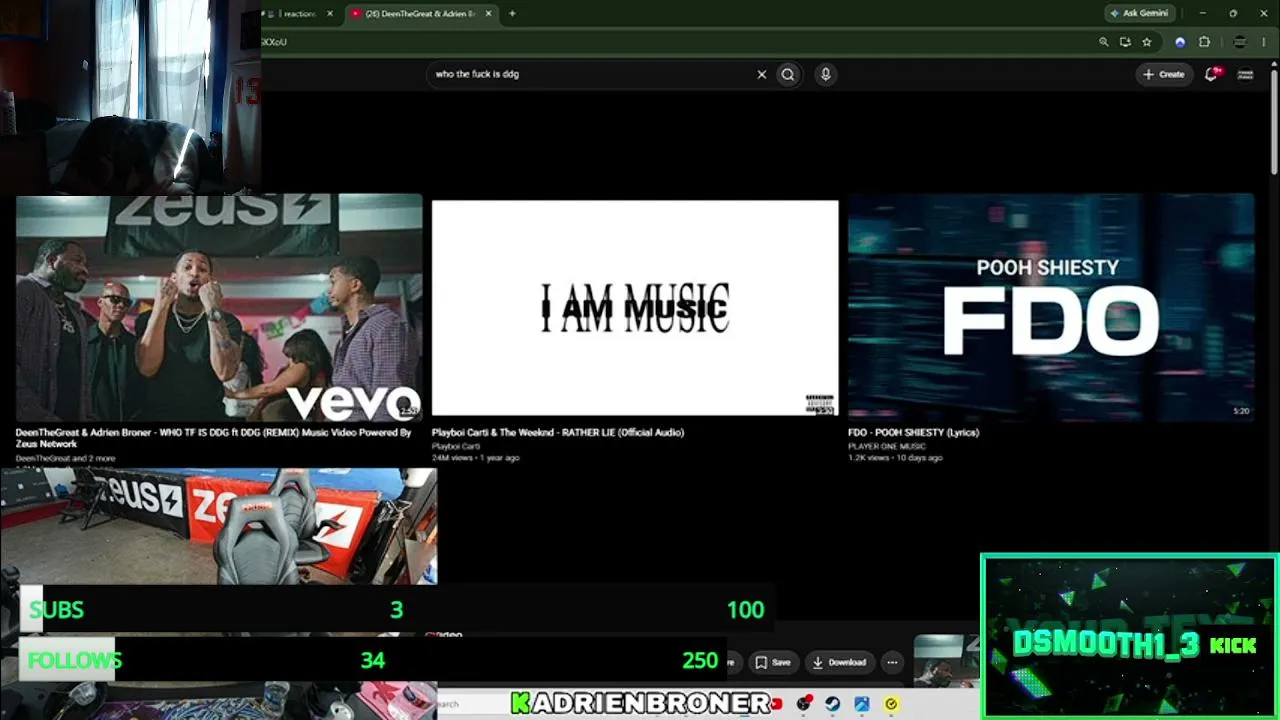Open 'RATHER LIE (Official Audio)' title
Image resolution: width=1280 pixels, height=720 pixels.
click(x=558, y=433)
